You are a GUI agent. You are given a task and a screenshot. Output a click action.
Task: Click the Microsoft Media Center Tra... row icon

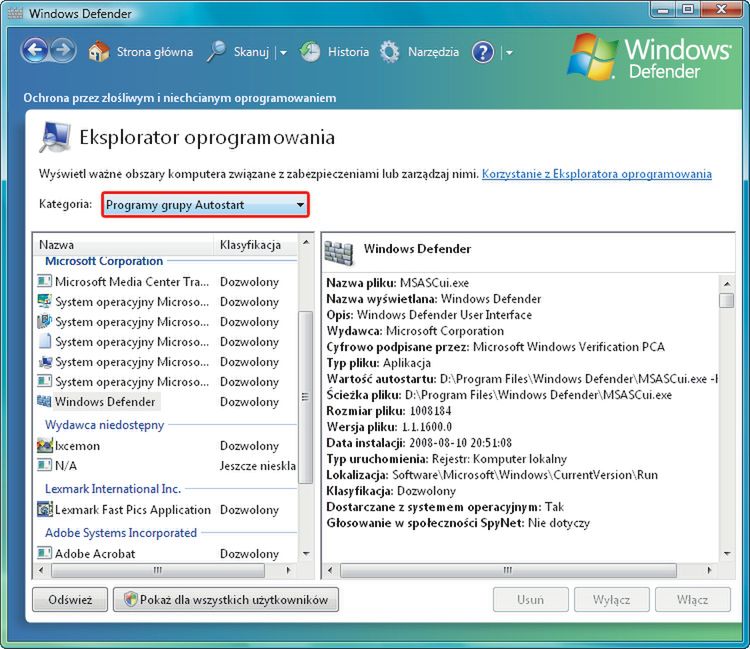(x=44, y=281)
